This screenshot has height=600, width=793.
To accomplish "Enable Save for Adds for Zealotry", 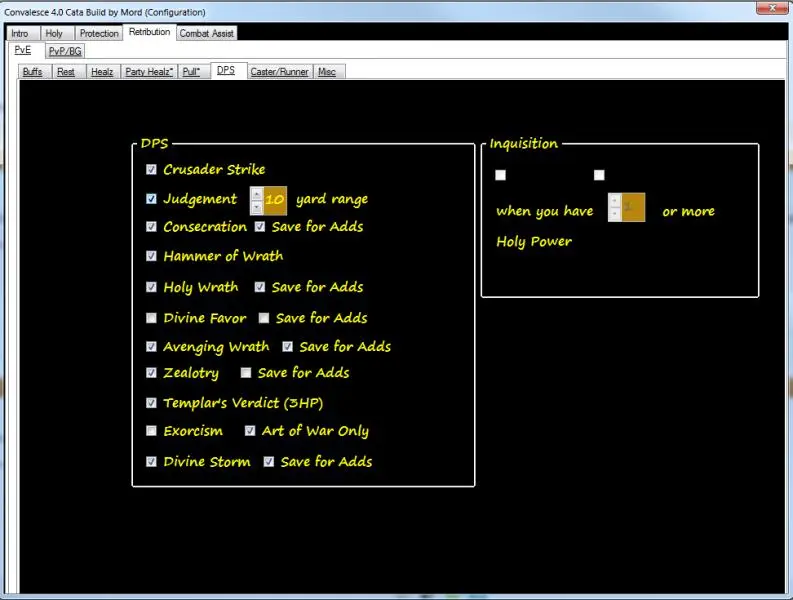I will pyautogui.click(x=246, y=373).
